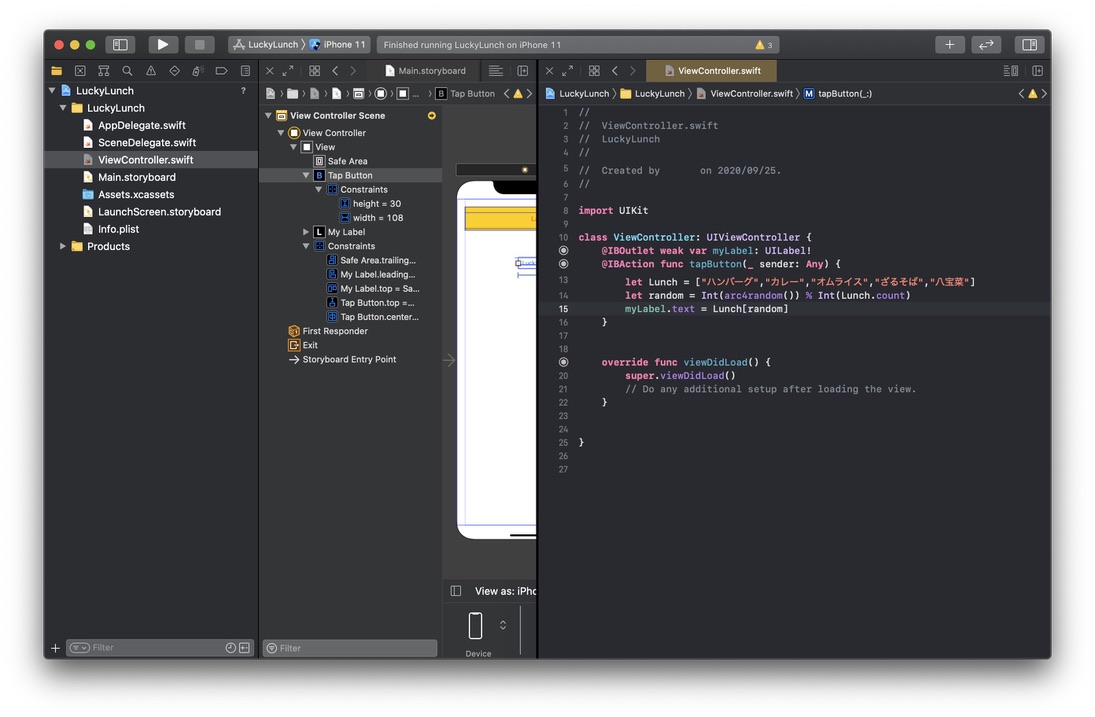The width and height of the screenshot is (1095, 717).
Task: Open editor options in the storyboard pane
Action: coord(496,71)
